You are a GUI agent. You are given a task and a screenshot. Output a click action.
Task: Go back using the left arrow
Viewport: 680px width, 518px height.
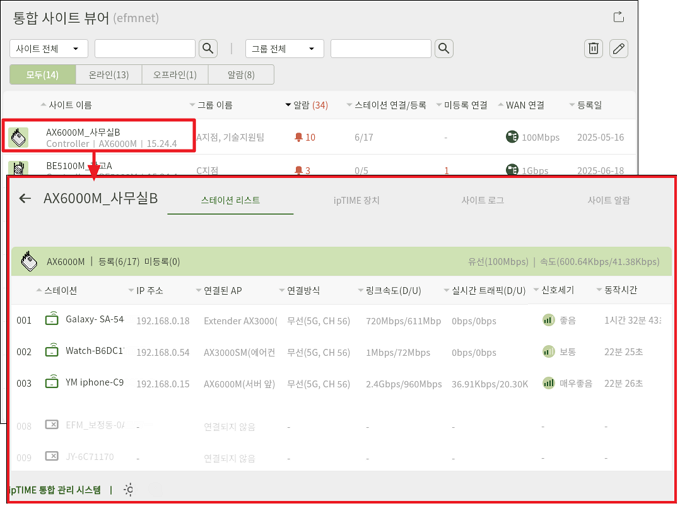tap(25, 199)
